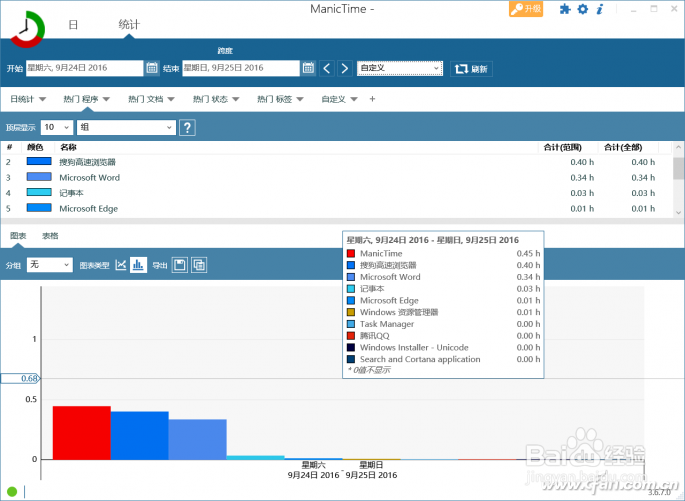Select line chart type icon
The width and height of the screenshot is (685, 501).
pyautogui.click(x=121, y=265)
